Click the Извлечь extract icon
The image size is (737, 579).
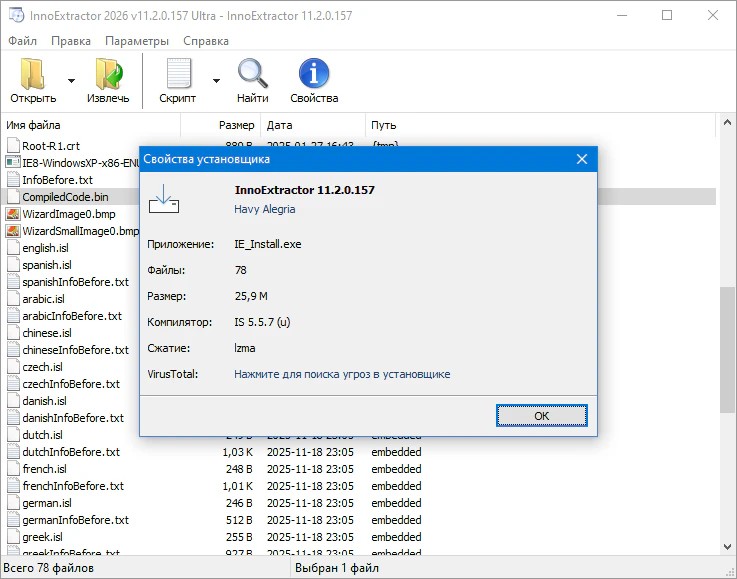click(107, 74)
